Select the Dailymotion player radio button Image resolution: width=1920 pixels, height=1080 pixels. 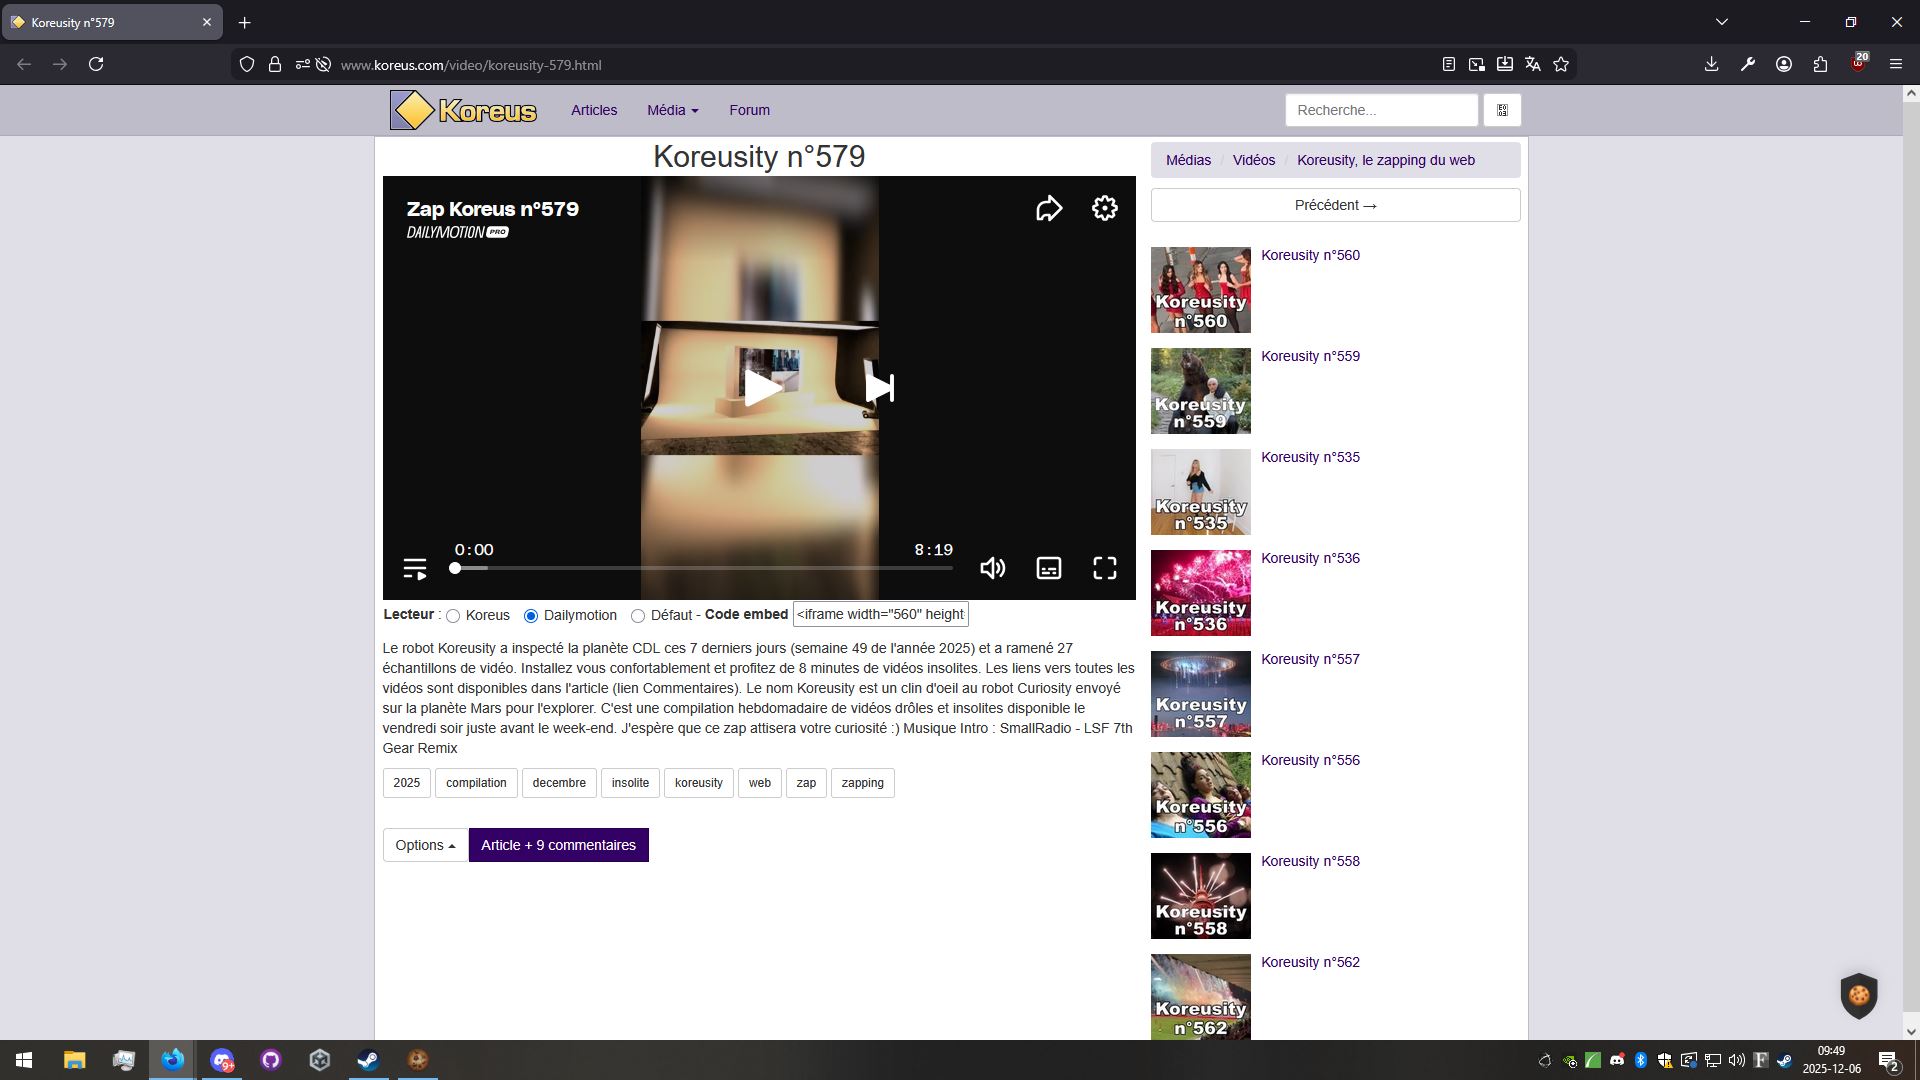point(531,616)
